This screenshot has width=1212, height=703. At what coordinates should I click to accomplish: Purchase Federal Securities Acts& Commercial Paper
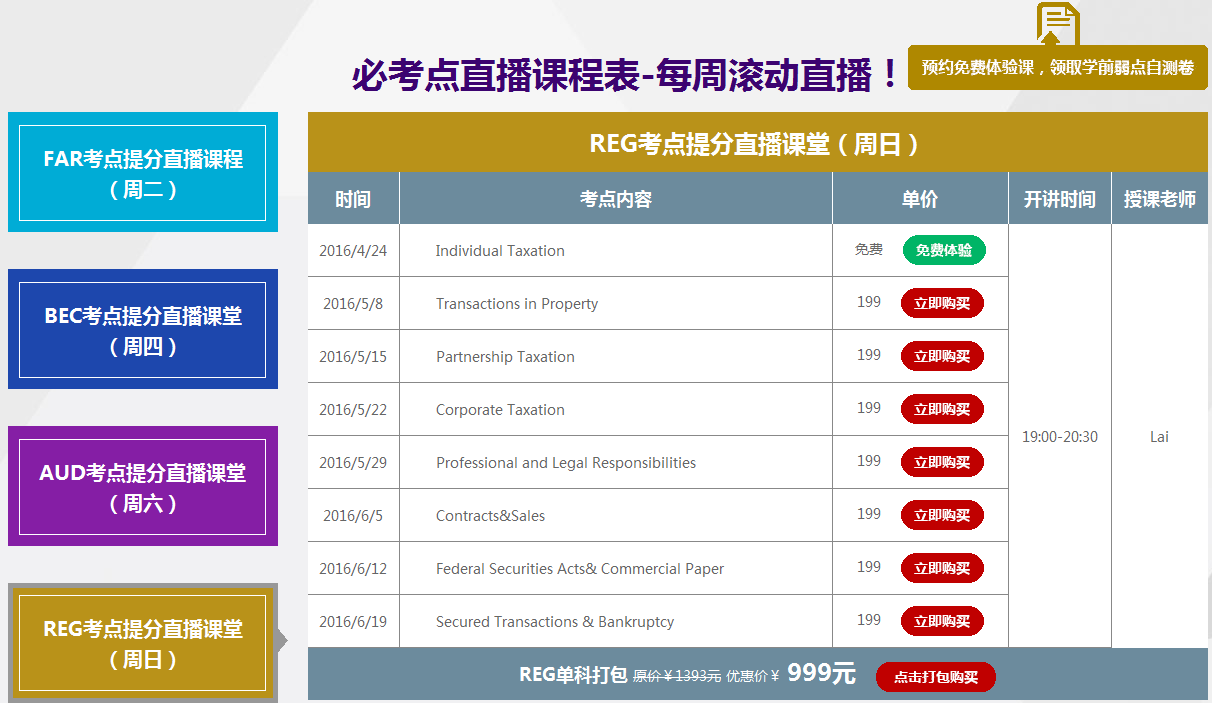[x=942, y=568]
